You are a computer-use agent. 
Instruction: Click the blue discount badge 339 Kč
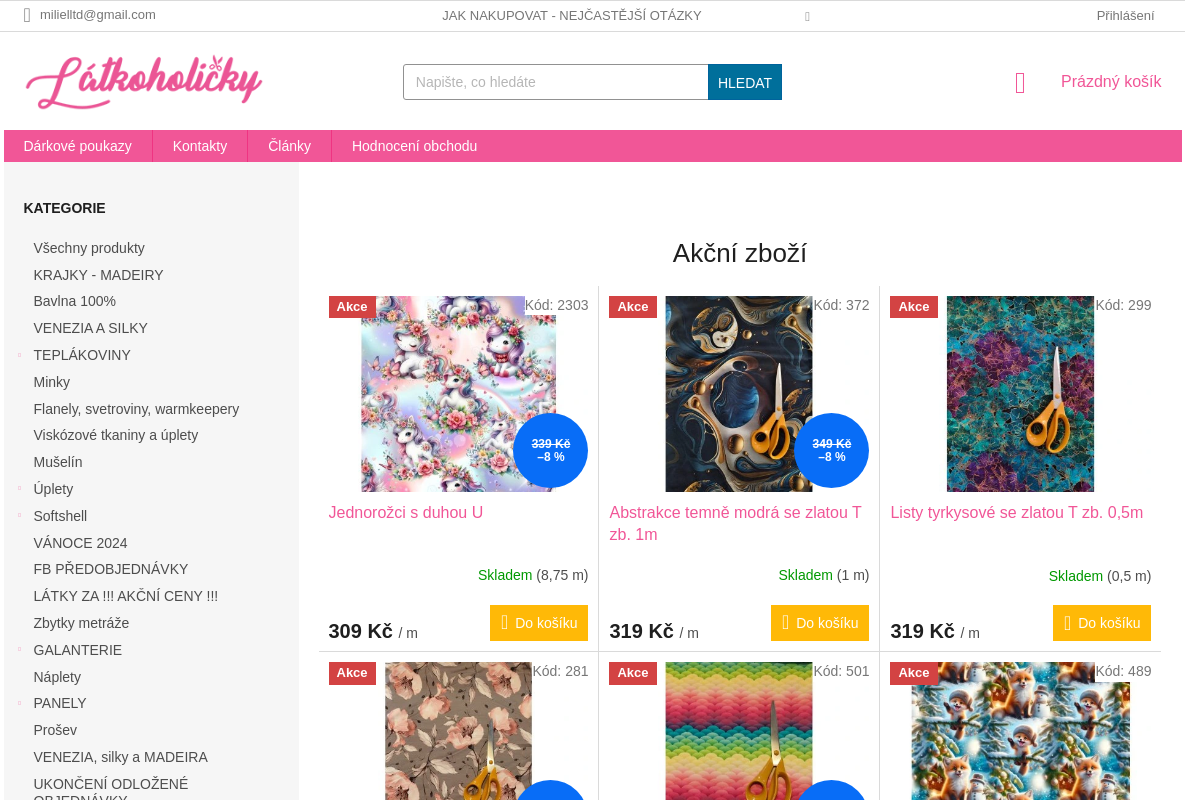(x=550, y=450)
